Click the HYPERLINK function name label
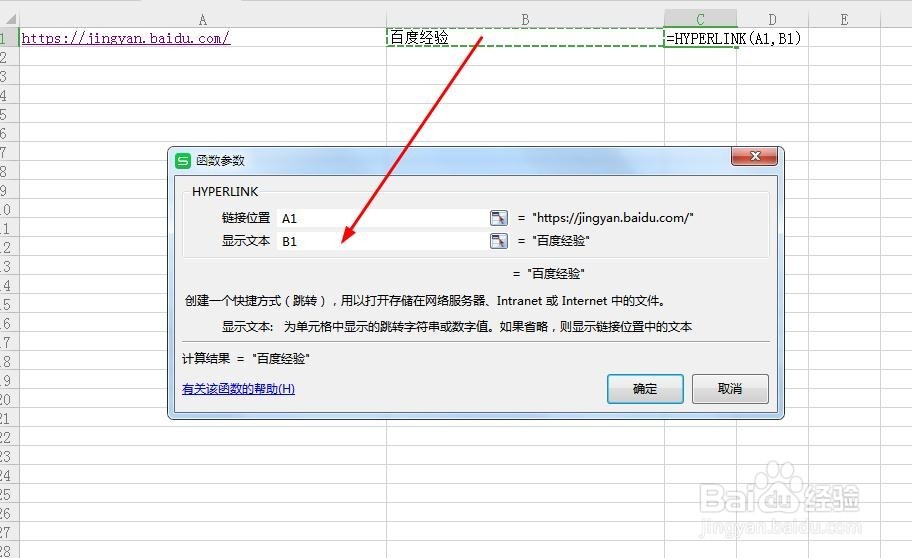912x558 pixels. 225,191
